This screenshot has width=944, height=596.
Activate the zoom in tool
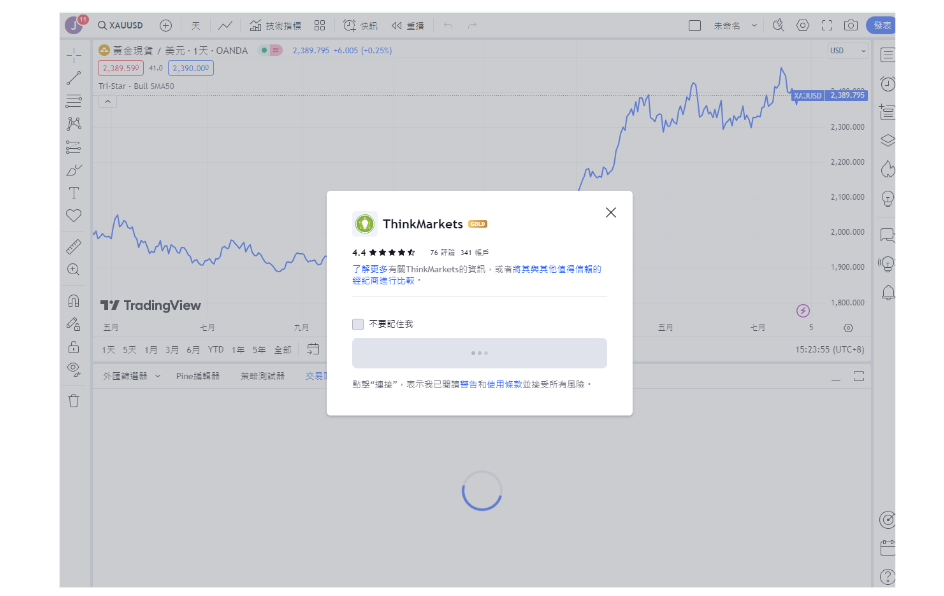pyautogui.click(x=74, y=269)
